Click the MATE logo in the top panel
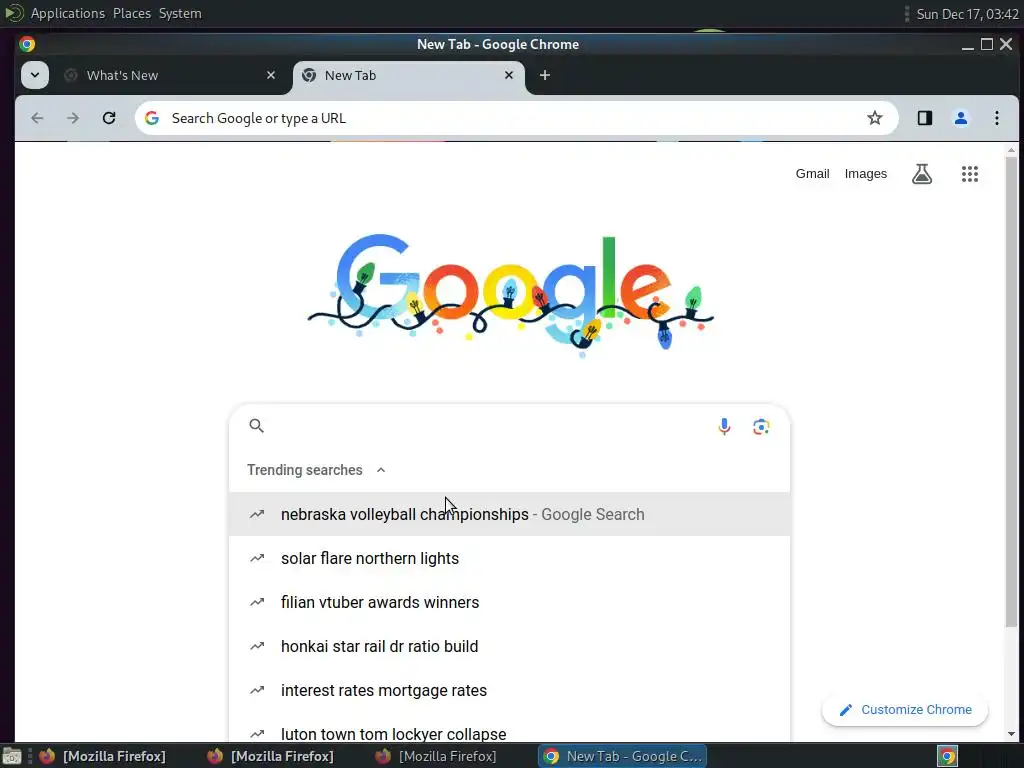The height and width of the screenshot is (768, 1024). (x=14, y=13)
